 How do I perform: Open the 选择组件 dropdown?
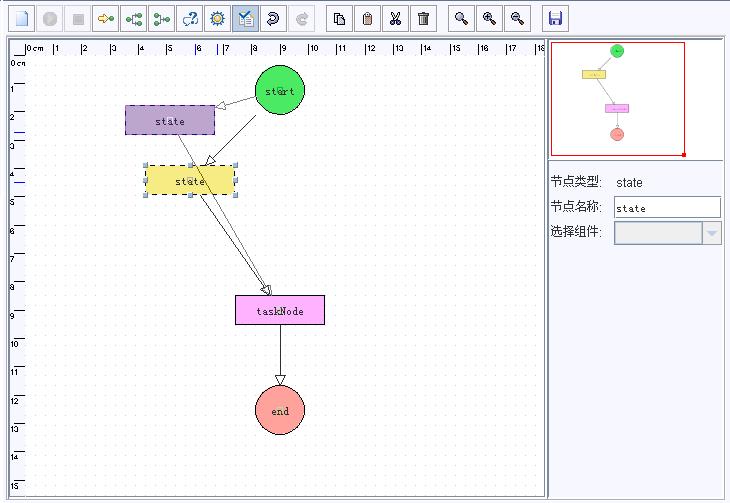(711, 233)
